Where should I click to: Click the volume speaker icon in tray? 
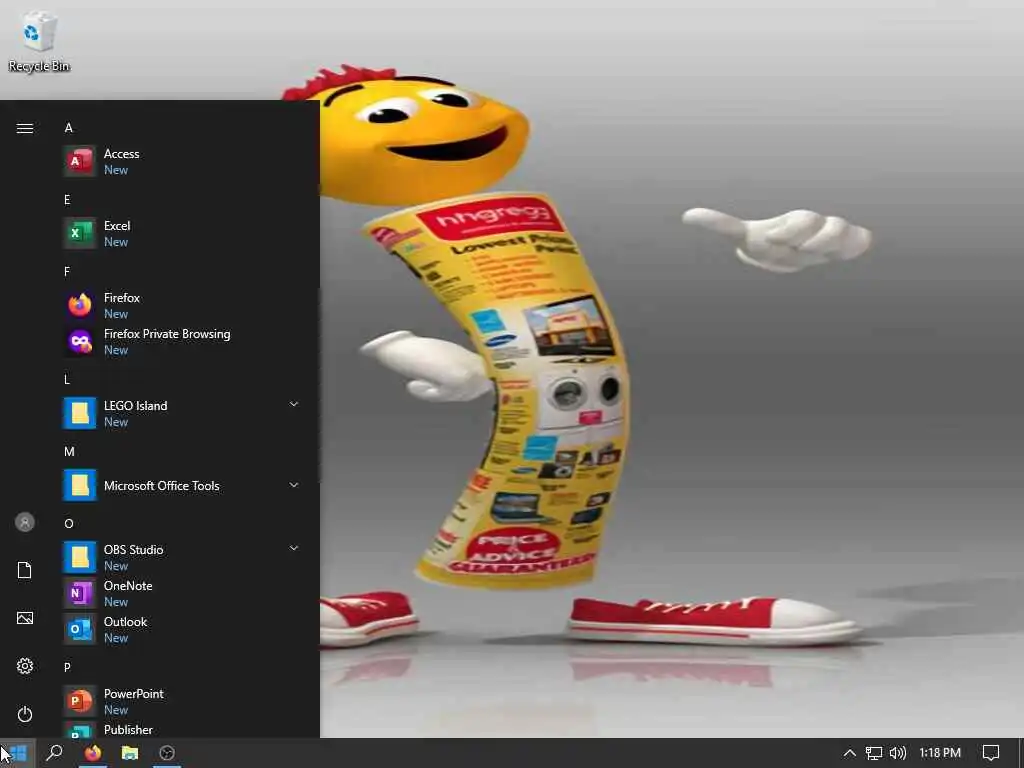[x=898, y=753]
